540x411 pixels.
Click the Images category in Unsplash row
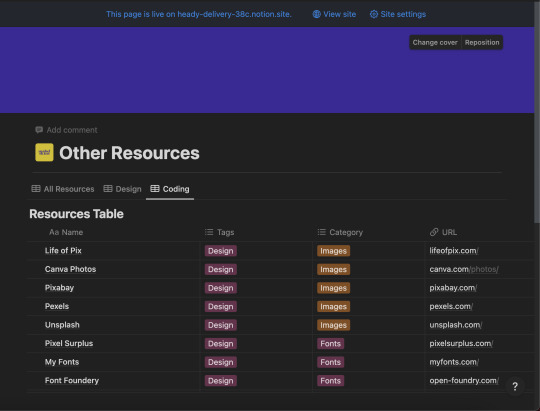coord(333,325)
